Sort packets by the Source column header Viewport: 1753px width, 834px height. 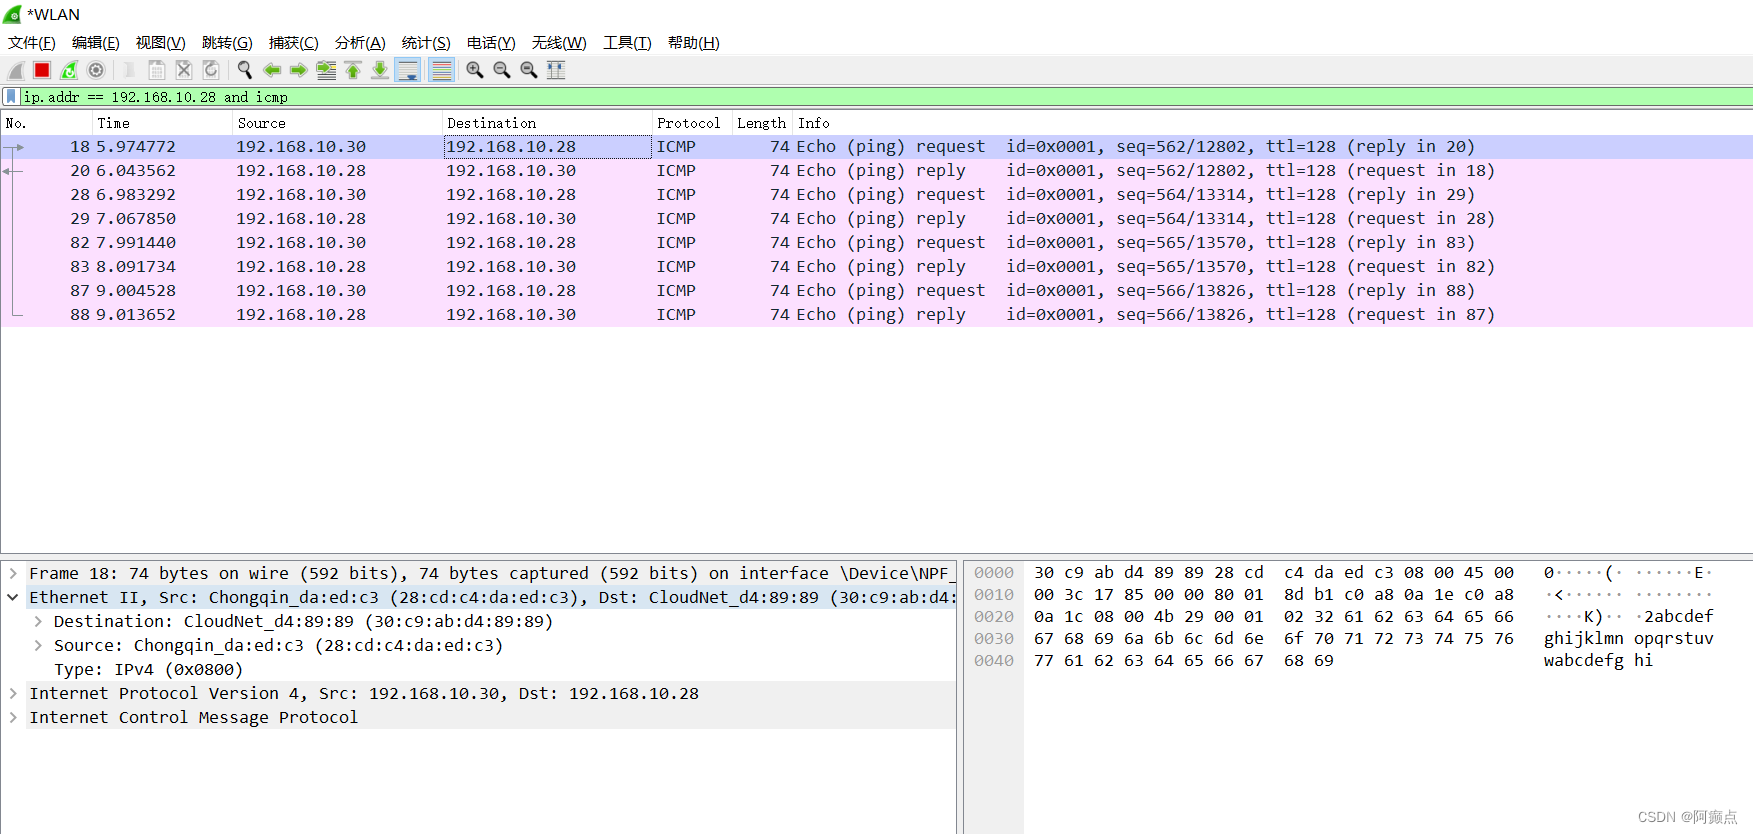[337, 123]
